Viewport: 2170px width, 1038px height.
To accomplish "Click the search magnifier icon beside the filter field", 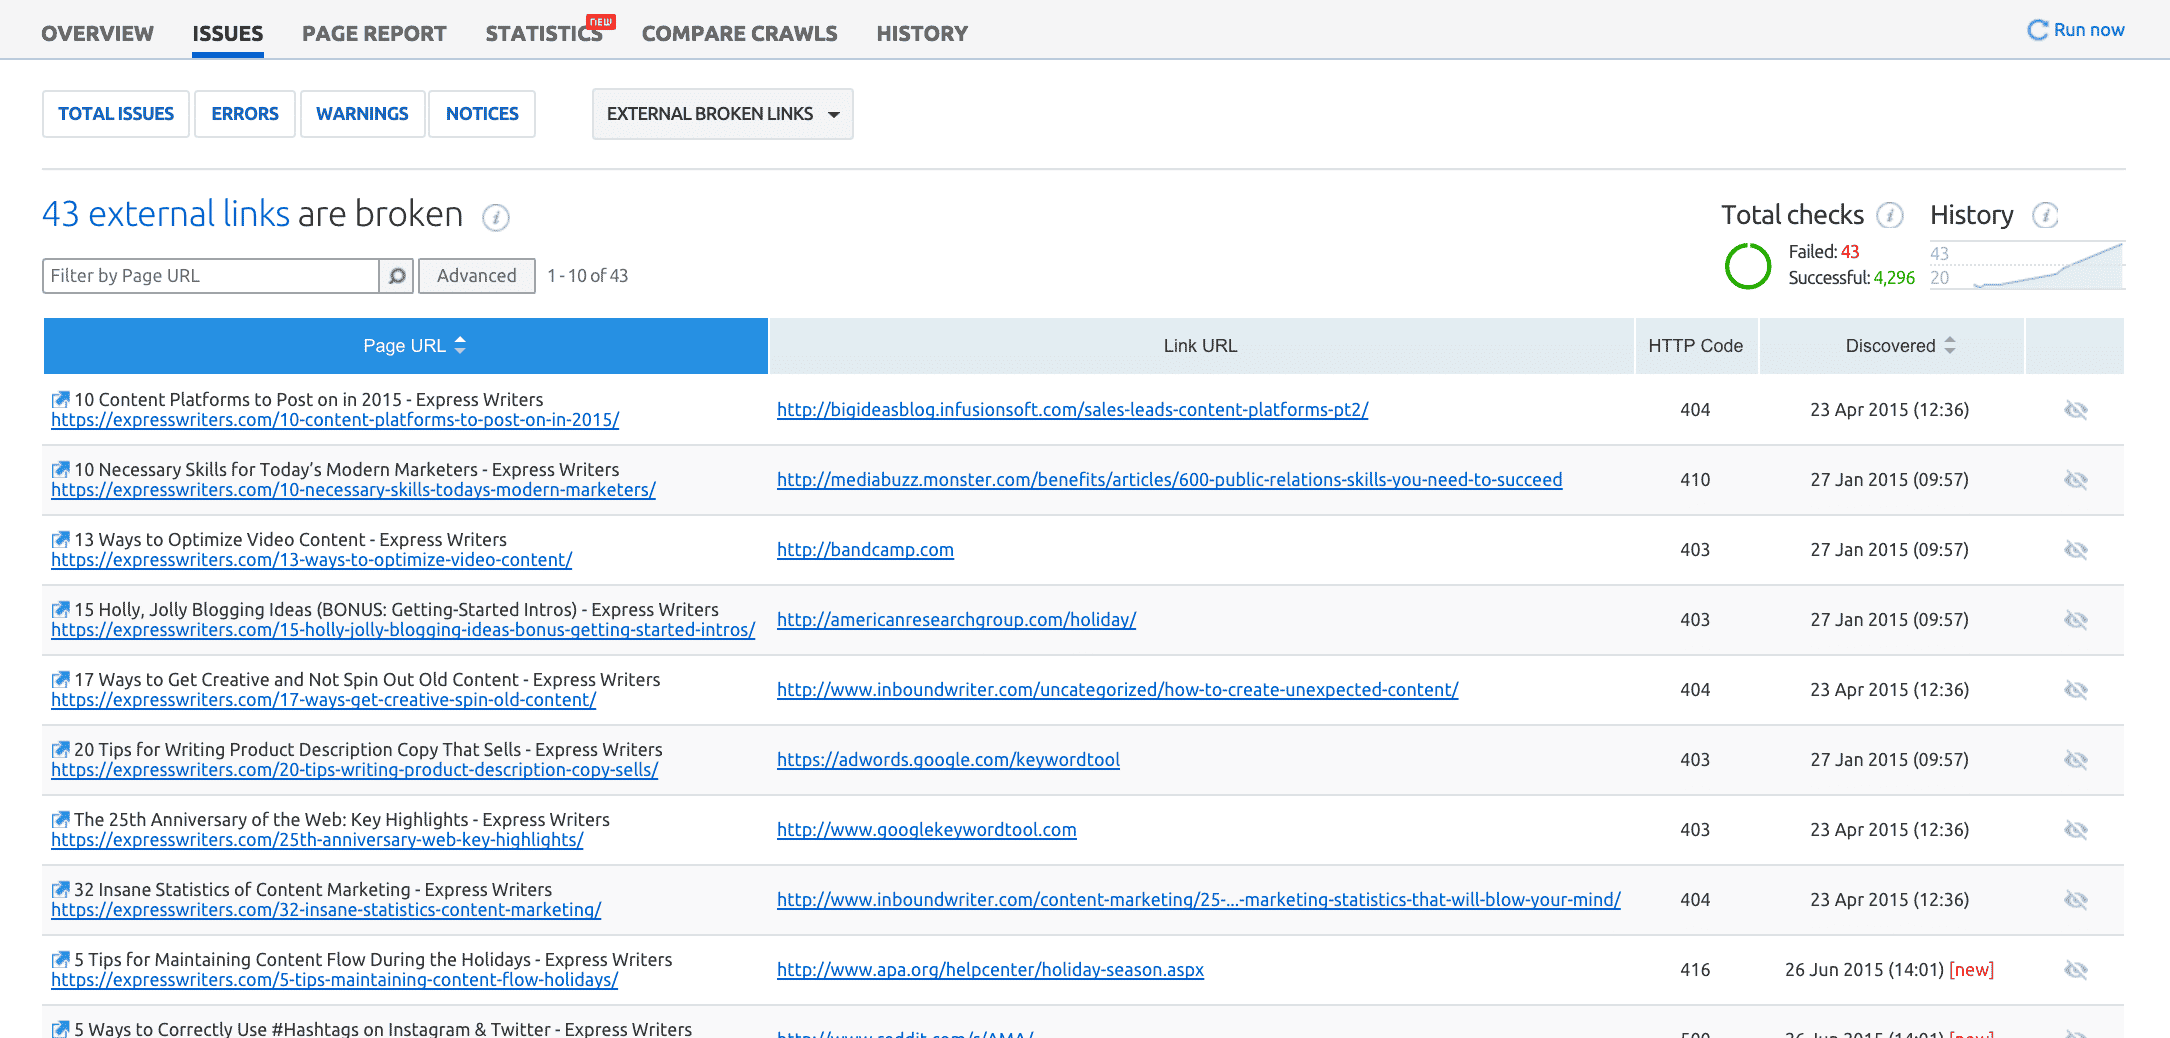I will (x=397, y=276).
